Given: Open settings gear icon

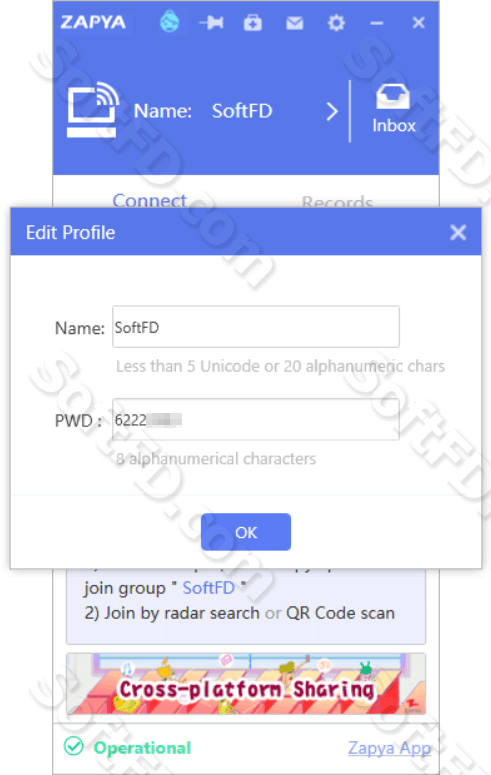Looking at the screenshot, I should pyautogui.click(x=336, y=23).
